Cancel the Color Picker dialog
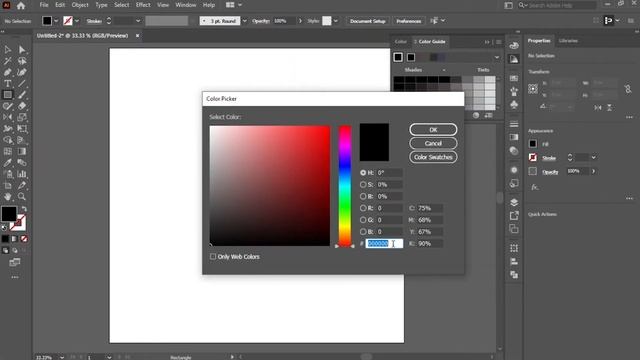 (433, 143)
